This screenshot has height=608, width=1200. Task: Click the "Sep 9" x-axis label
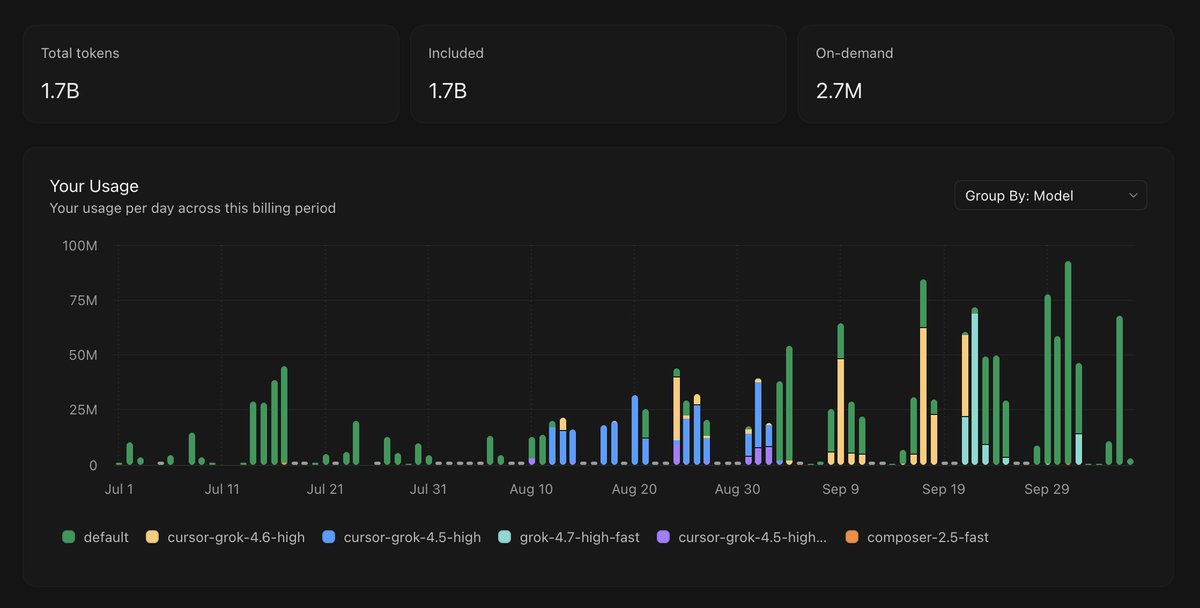[841, 489]
